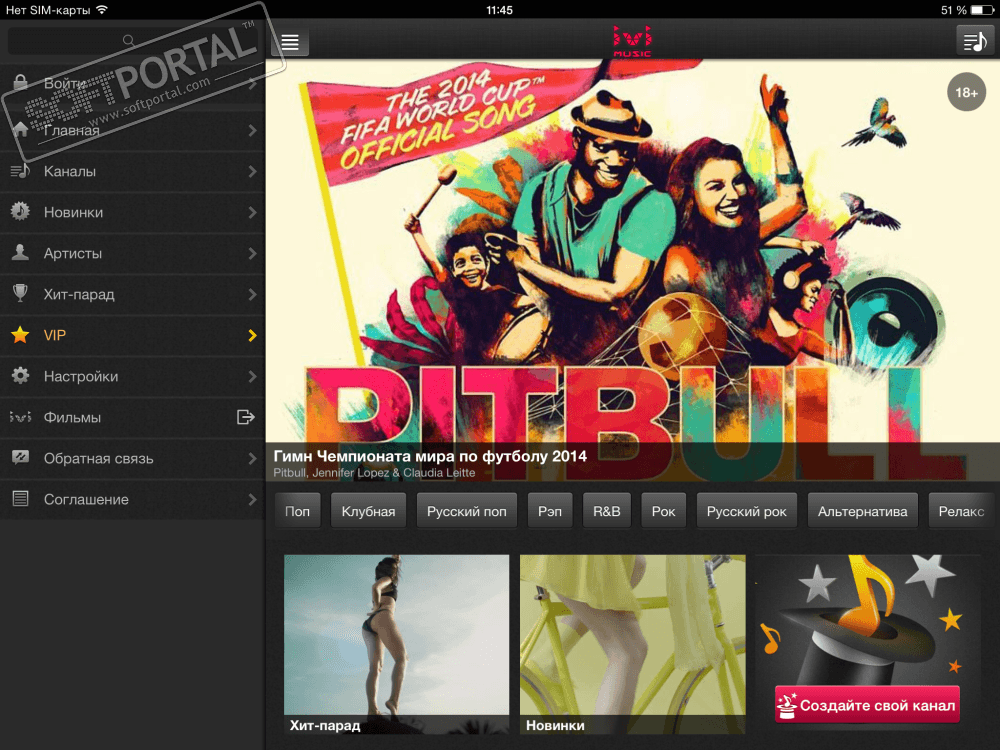Open the playlist queue icon

tap(974, 42)
